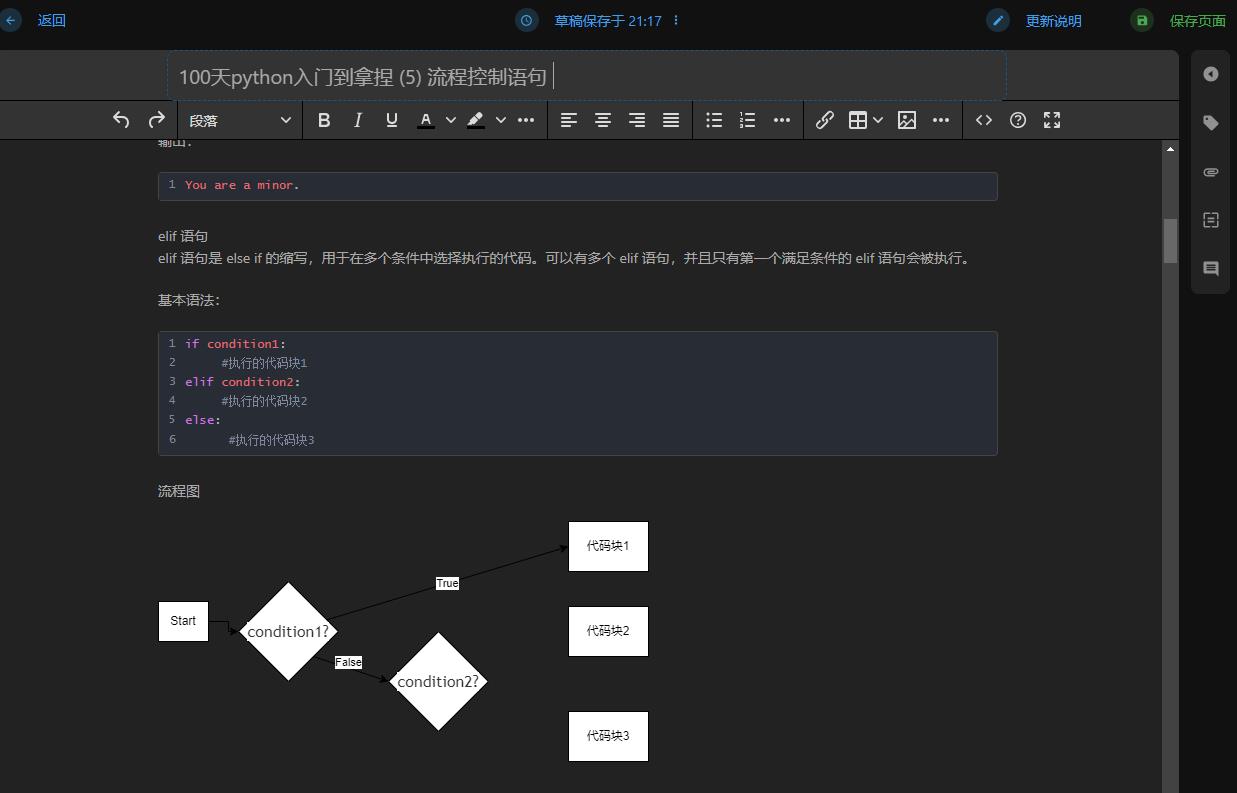The height and width of the screenshot is (793, 1237).
Task: Show more insert options after image
Action: [941, 120]
